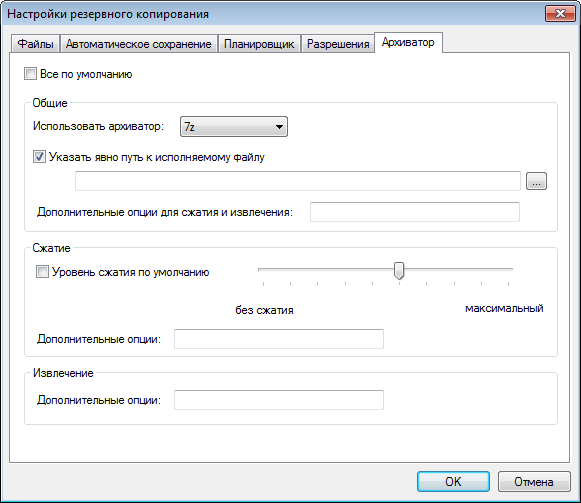Go to the "Планировщик" tab
Image resolution: width=581 pixels, height=503 pixels.
pos(259,44)
